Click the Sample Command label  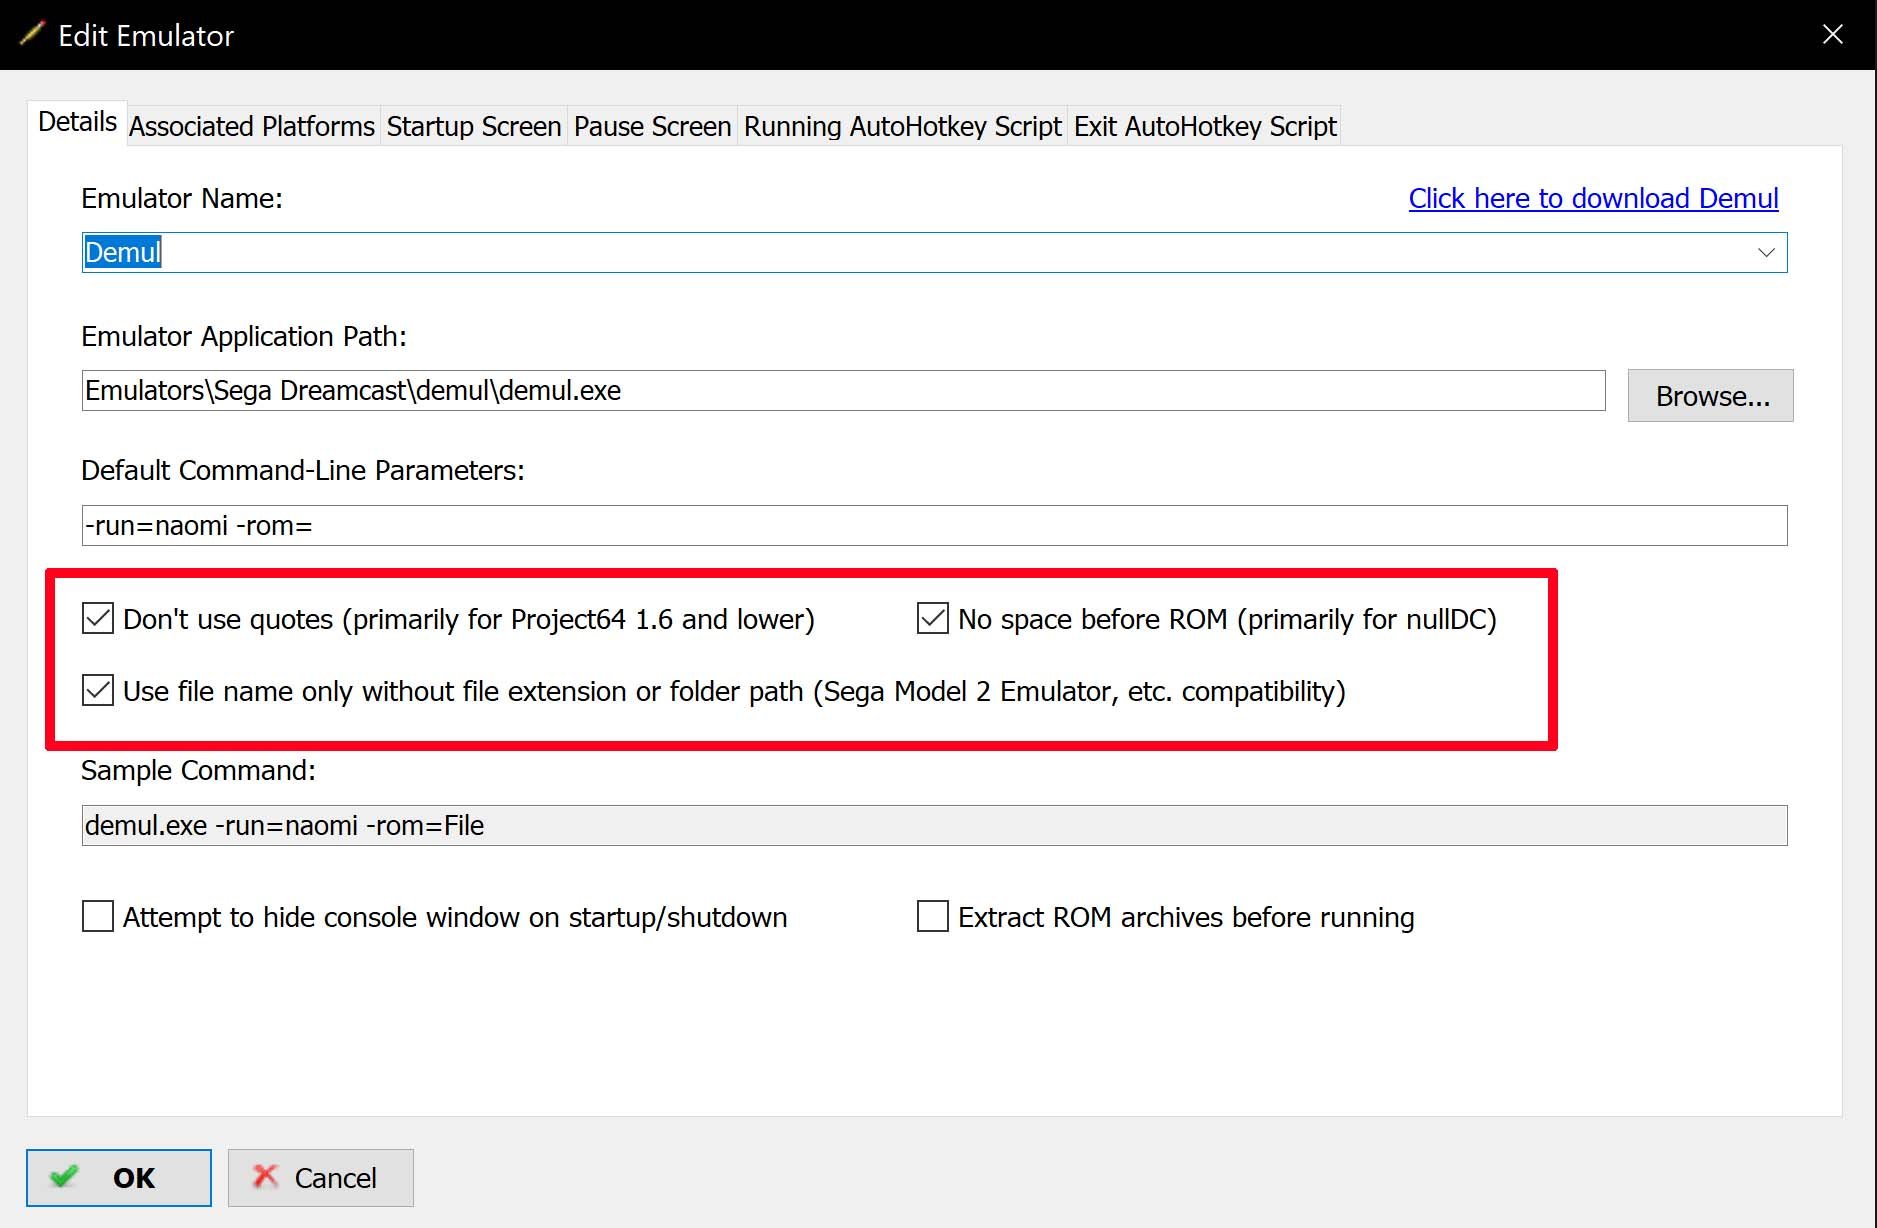click(198, 770)
